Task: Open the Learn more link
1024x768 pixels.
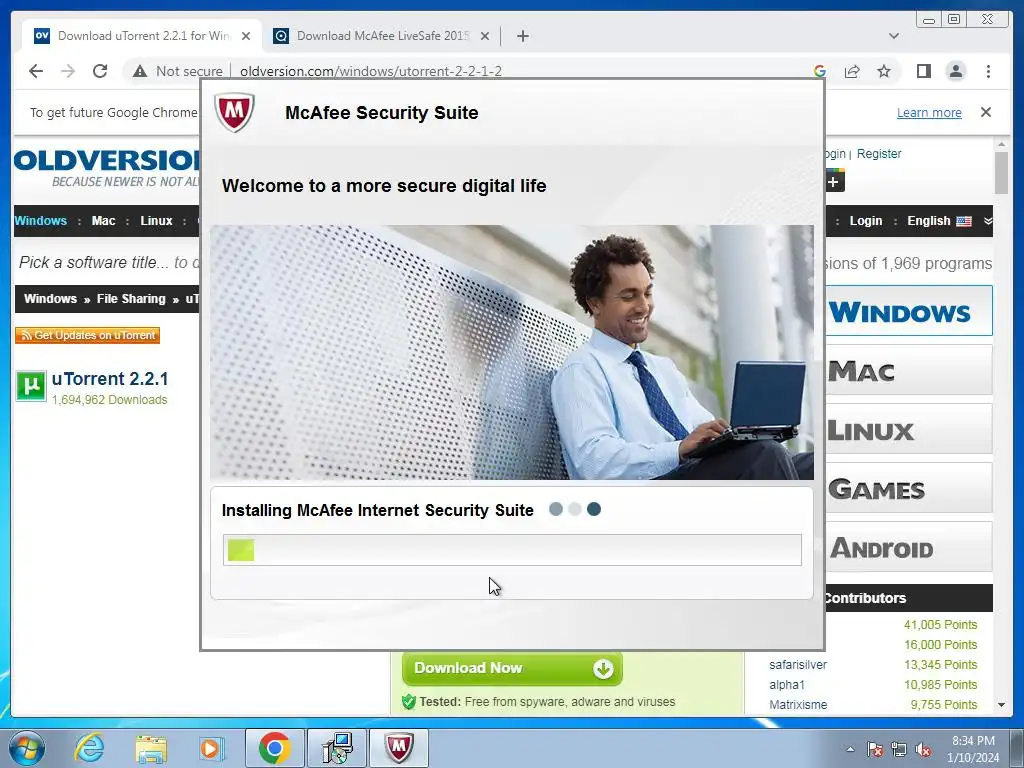Action: (x=929, y=112)
